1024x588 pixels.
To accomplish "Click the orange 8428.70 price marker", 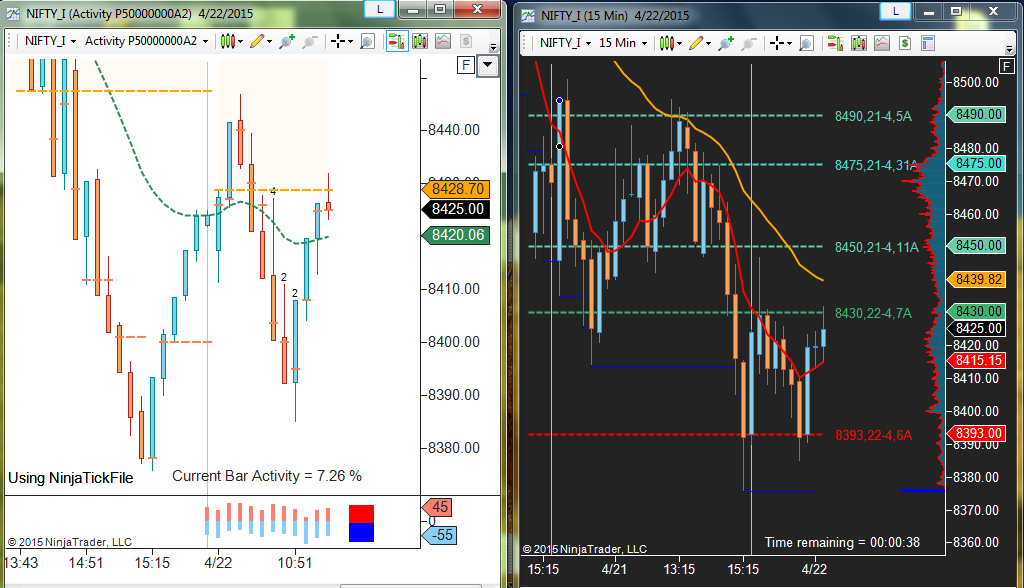I will 457,189.
